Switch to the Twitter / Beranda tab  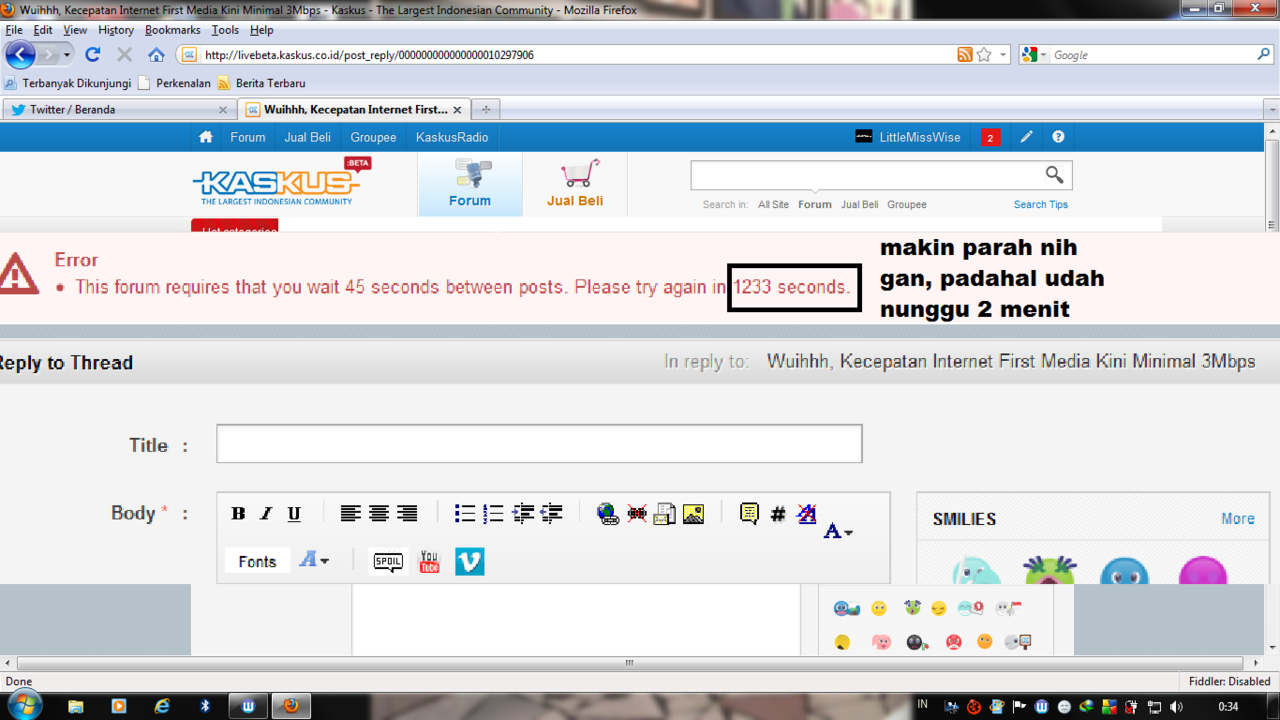pyautogui.click(x=118, y=109)
